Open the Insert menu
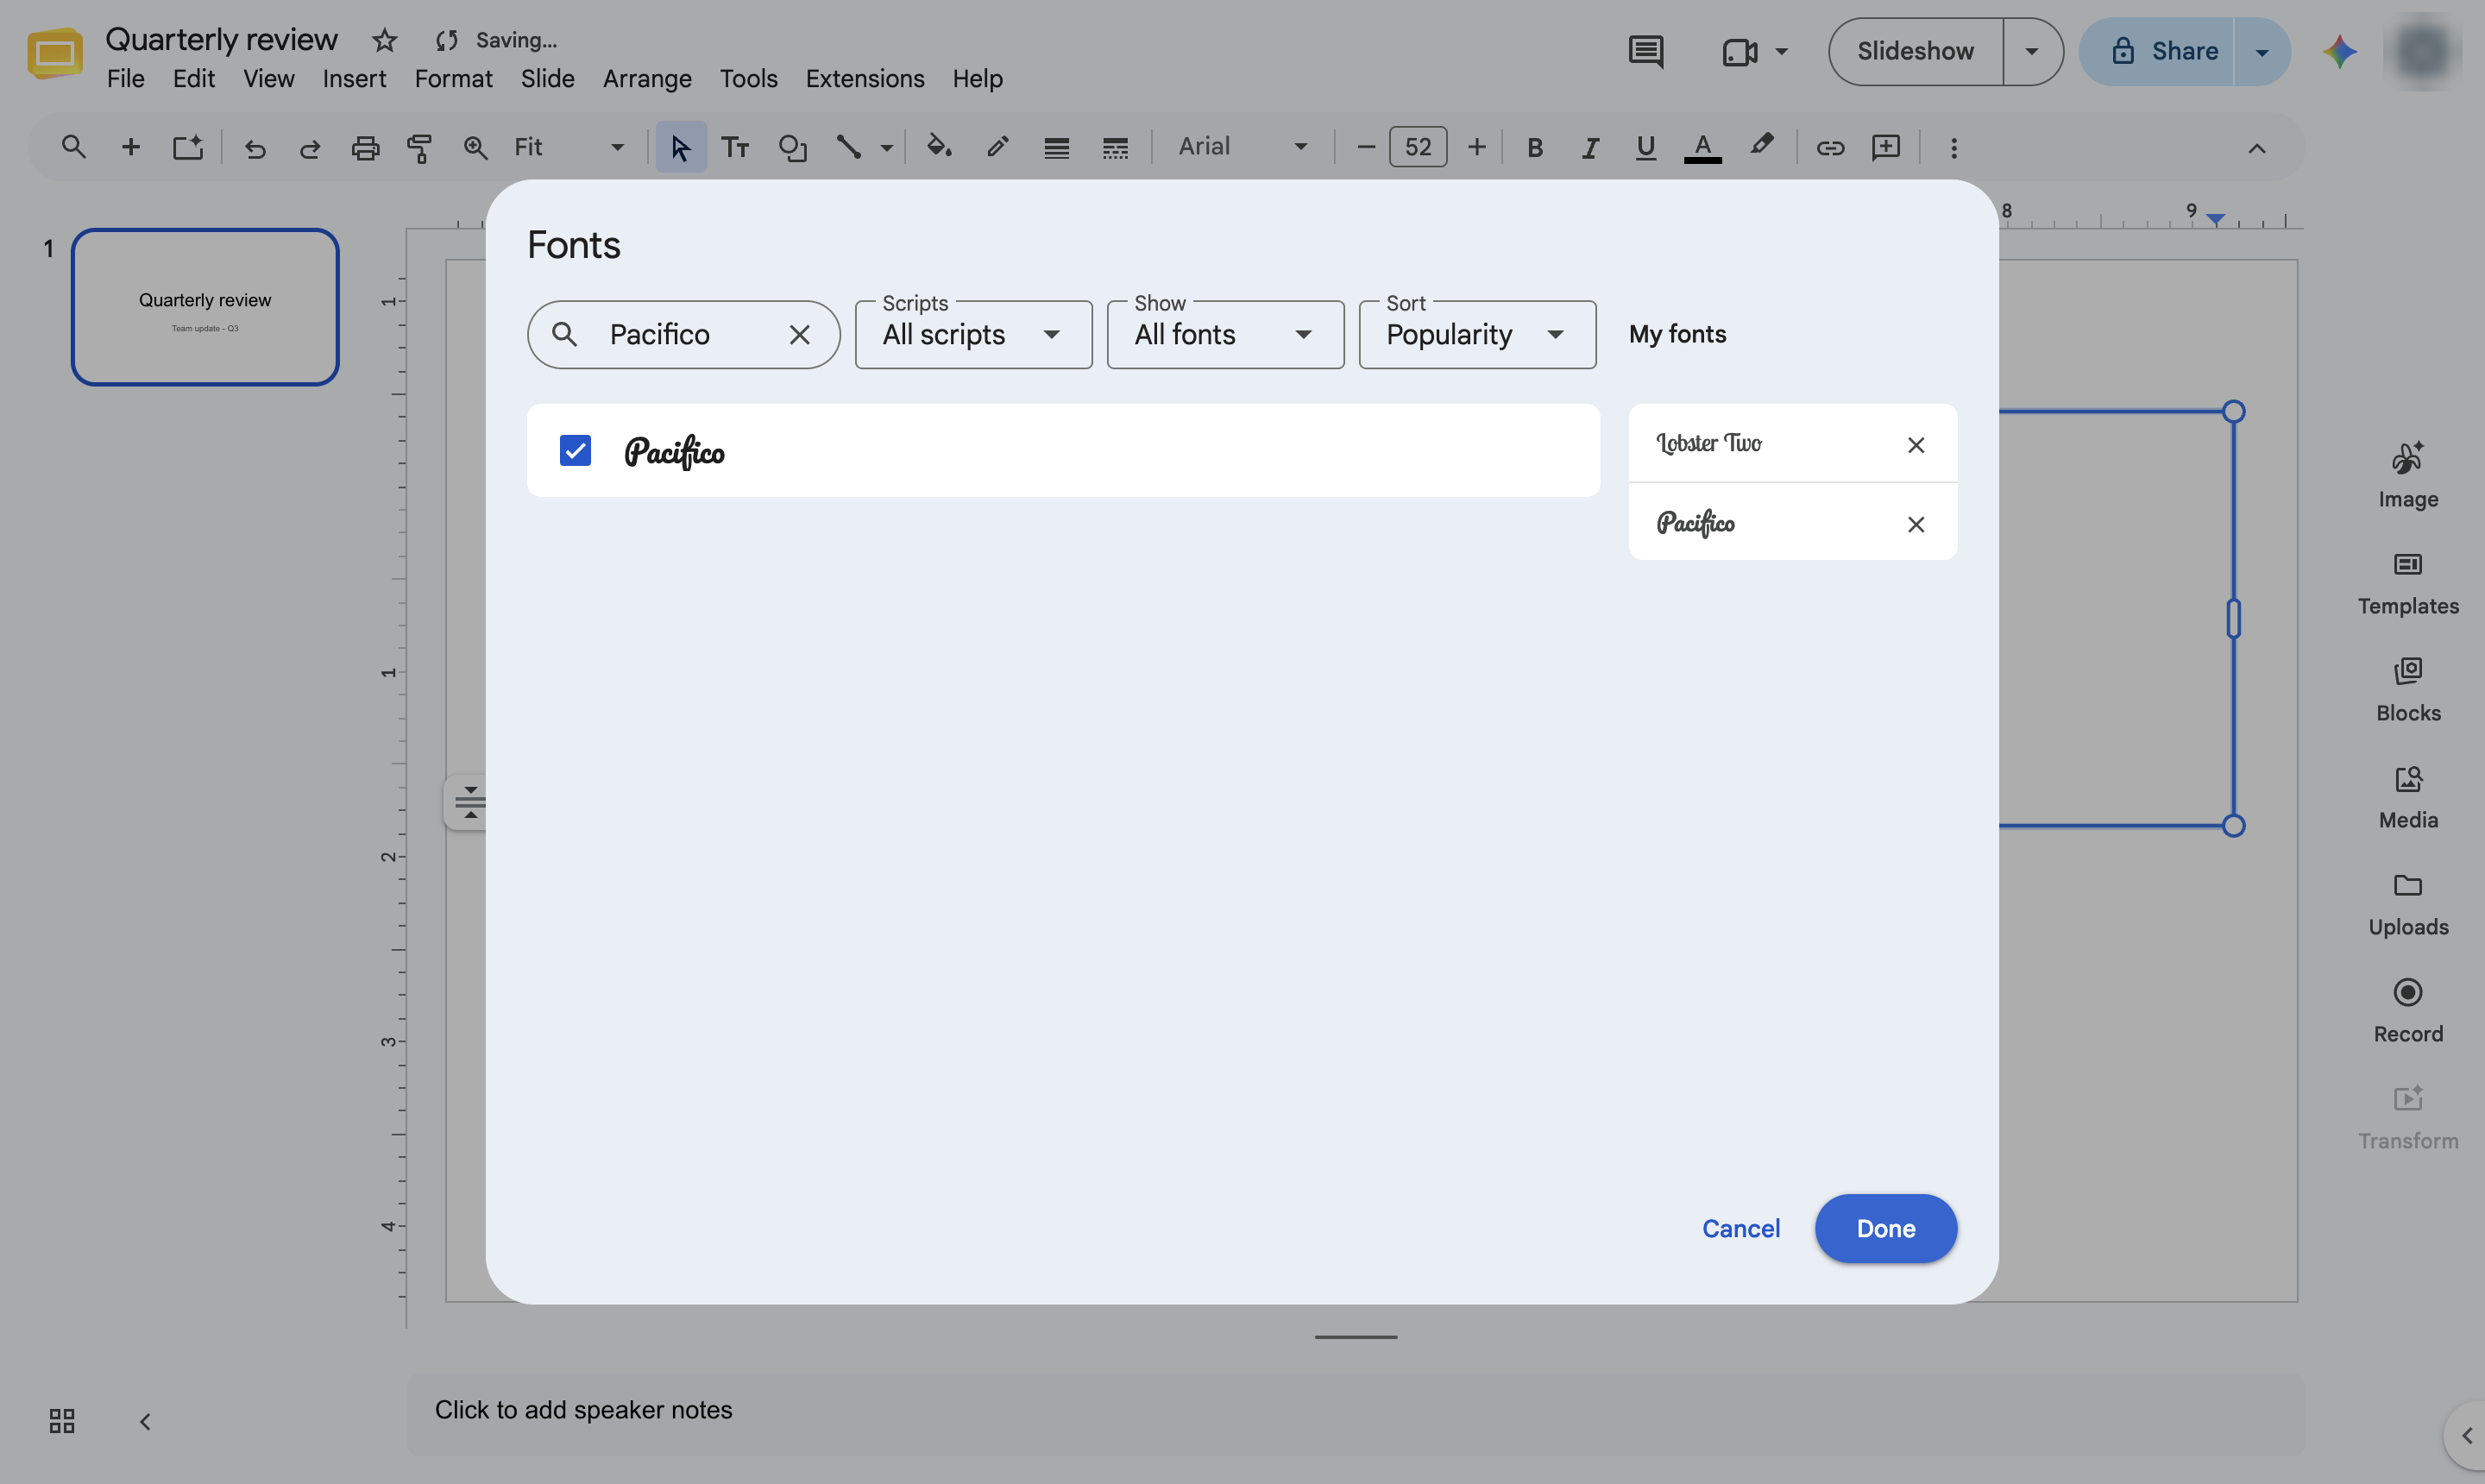The image size is (2485, 1484). click(354, 78)
